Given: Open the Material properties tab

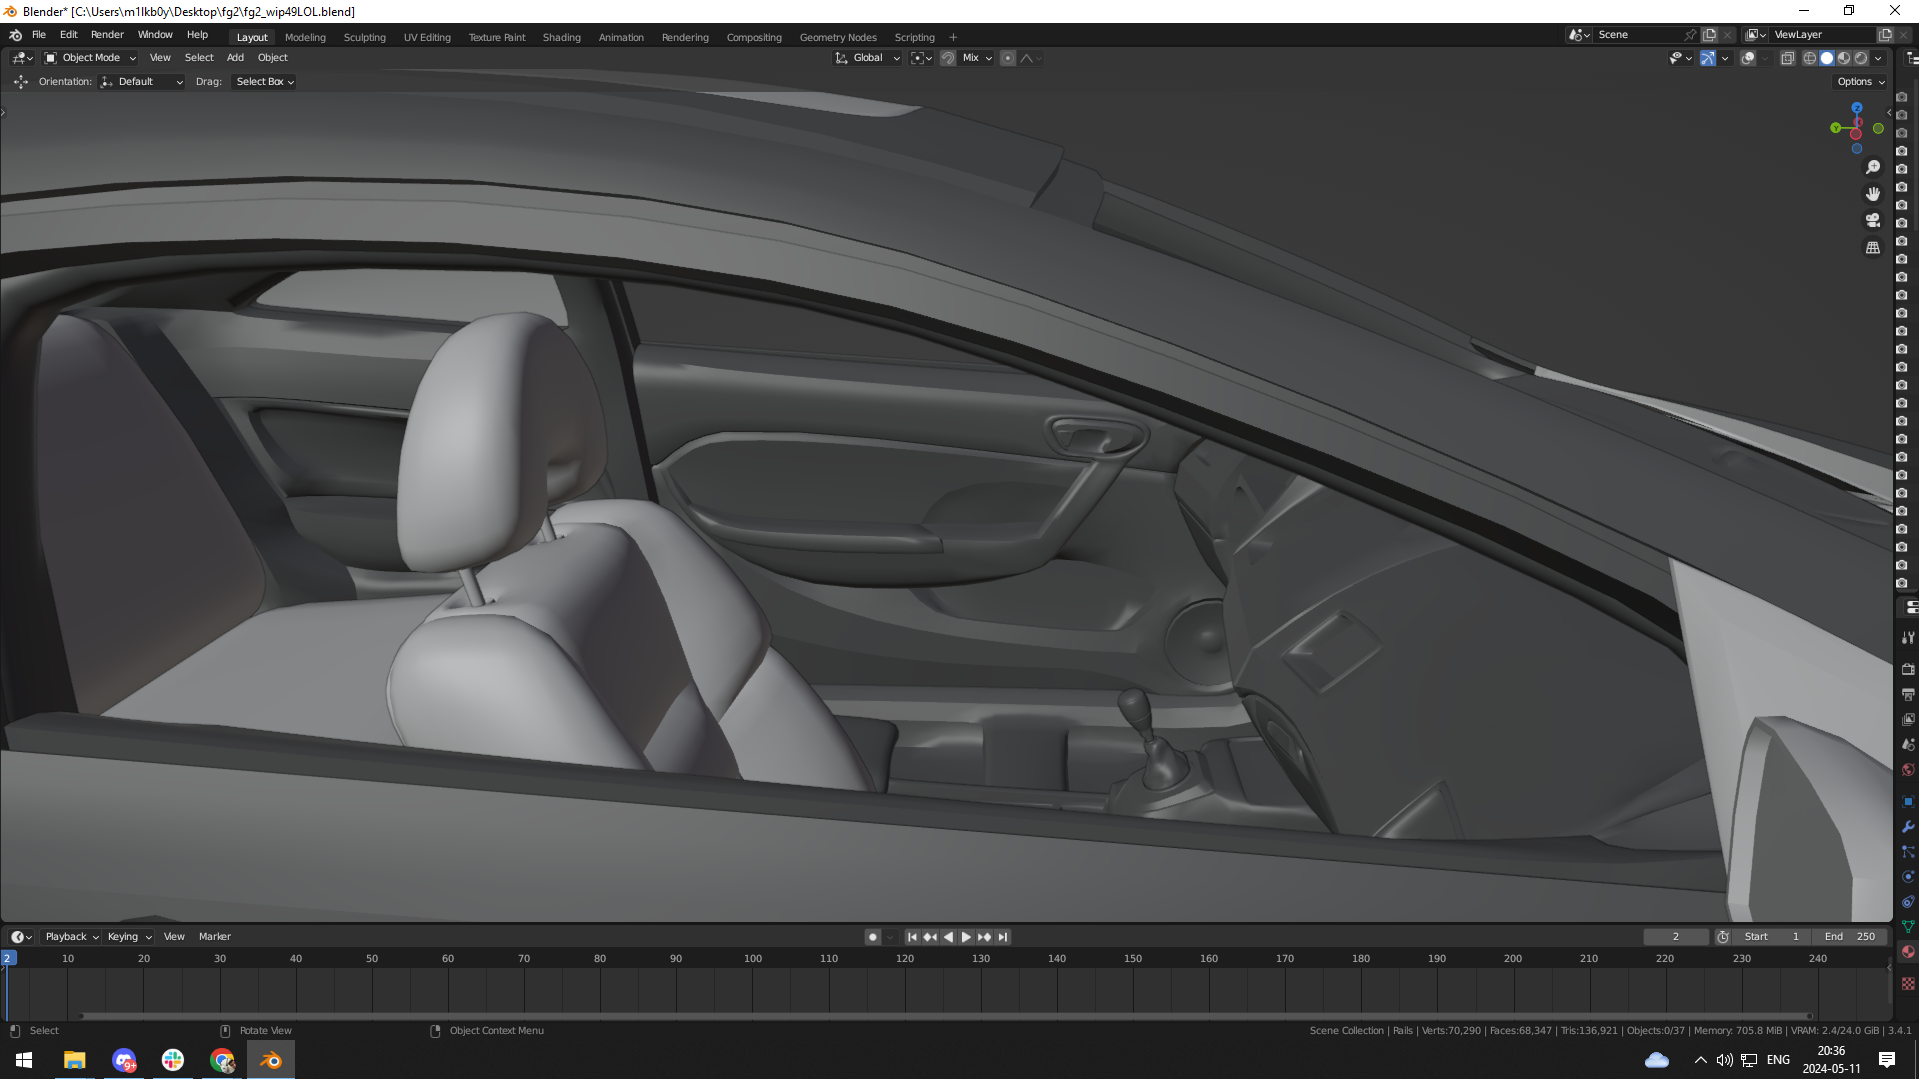Looking at the screenshot, I should tap(1908, 951).
